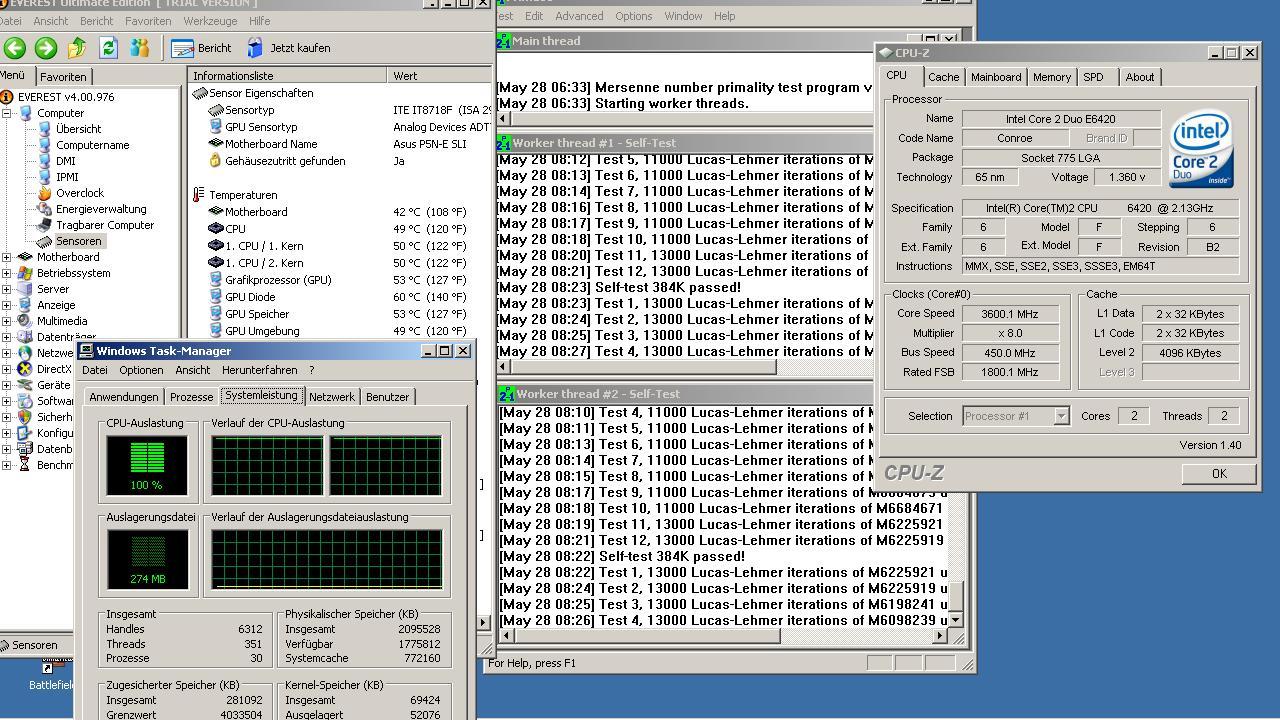Click the Temperaturen thermometer icon
Image resolution: width=1280 pixels, height=720 pixels.
(x=199, y=195)
